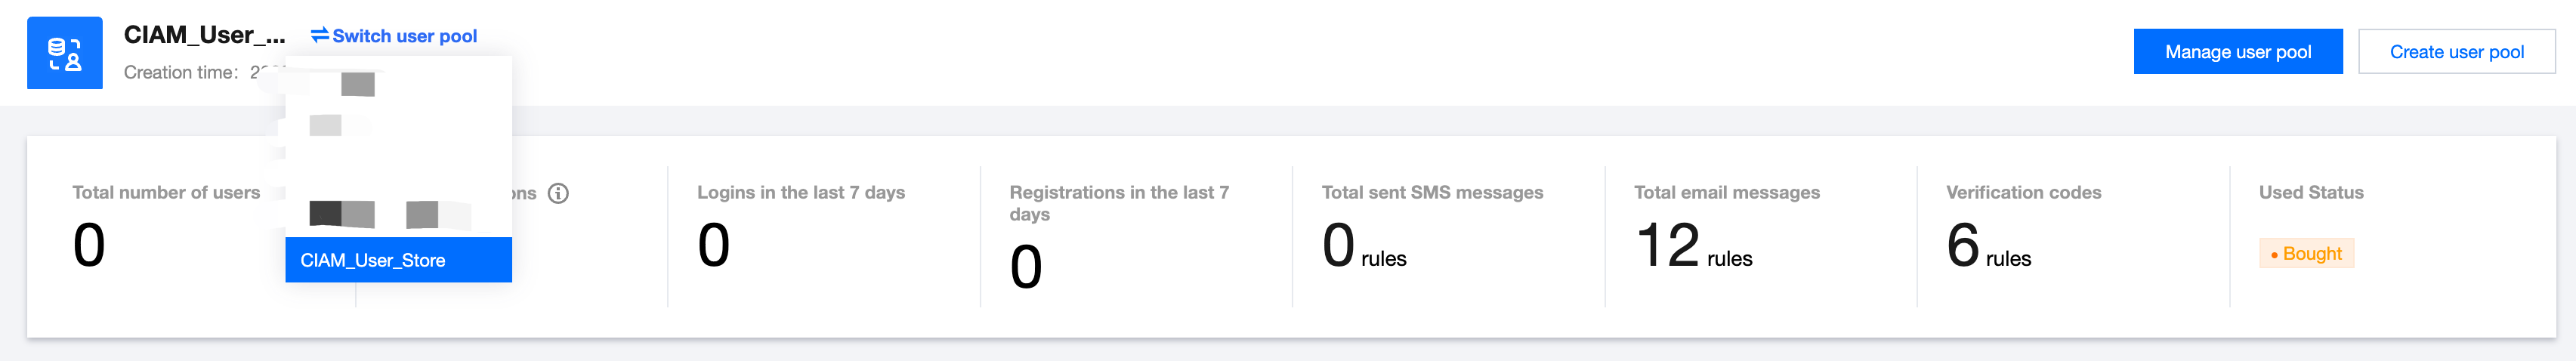Click the truncated CIAM_User_... pool title
The width and height of the screenshot is (2576, 361).
coord(204,35)
